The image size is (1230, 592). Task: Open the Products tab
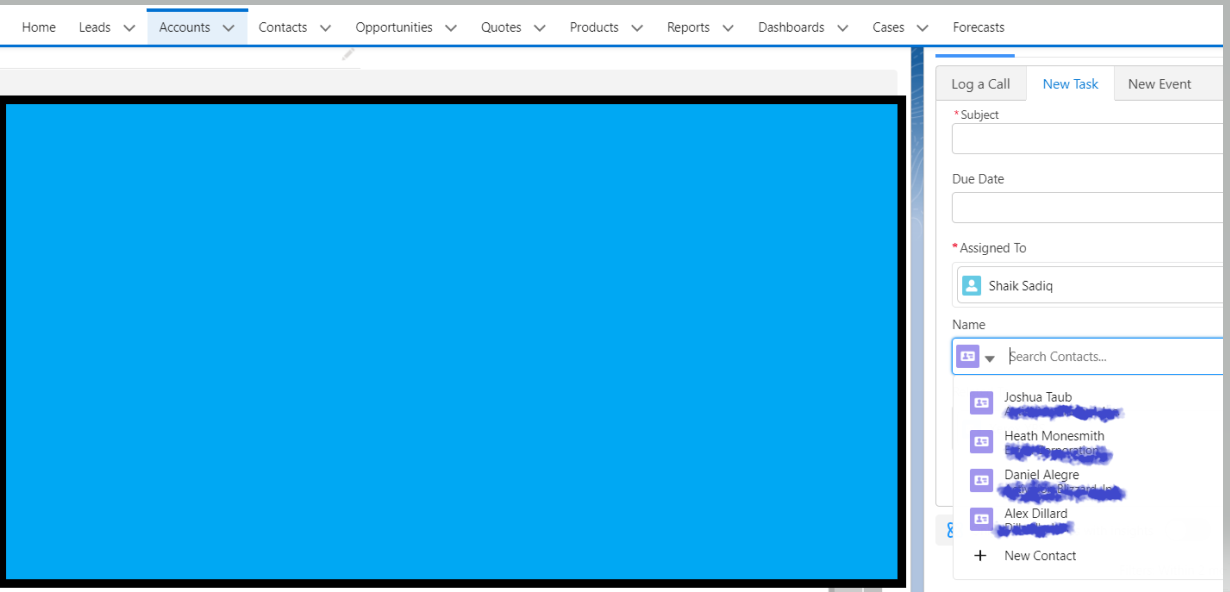click(x=594, y=27)
